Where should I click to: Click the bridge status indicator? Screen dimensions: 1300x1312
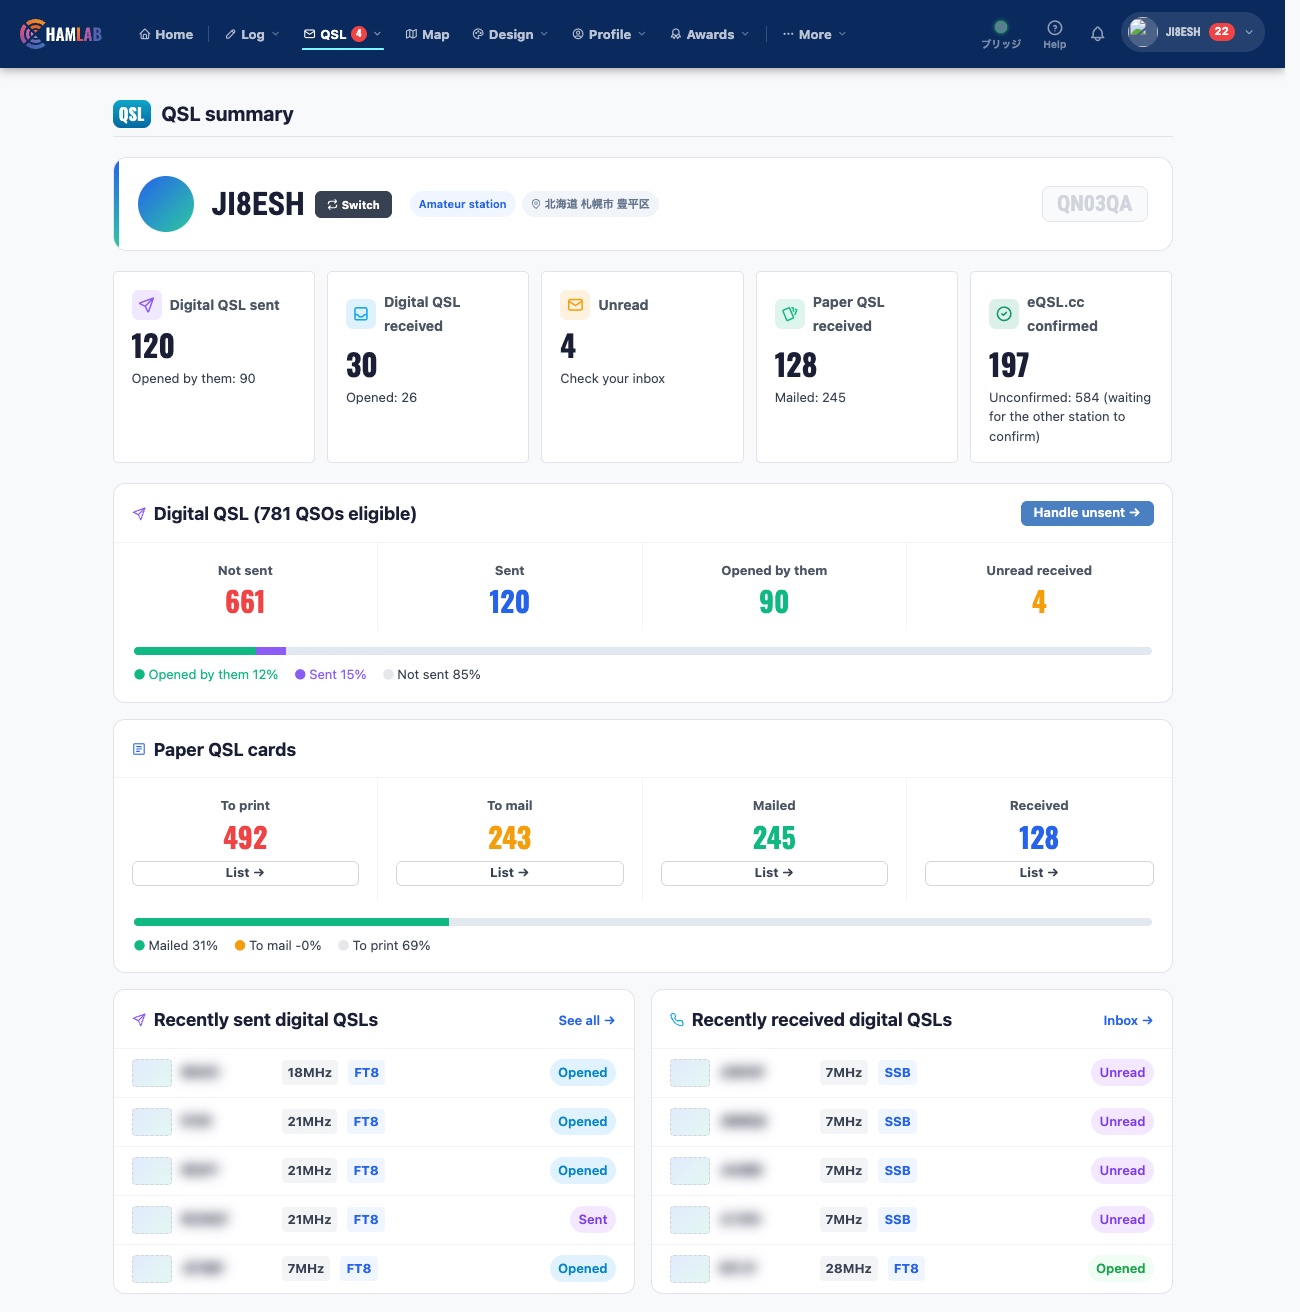1001,34
